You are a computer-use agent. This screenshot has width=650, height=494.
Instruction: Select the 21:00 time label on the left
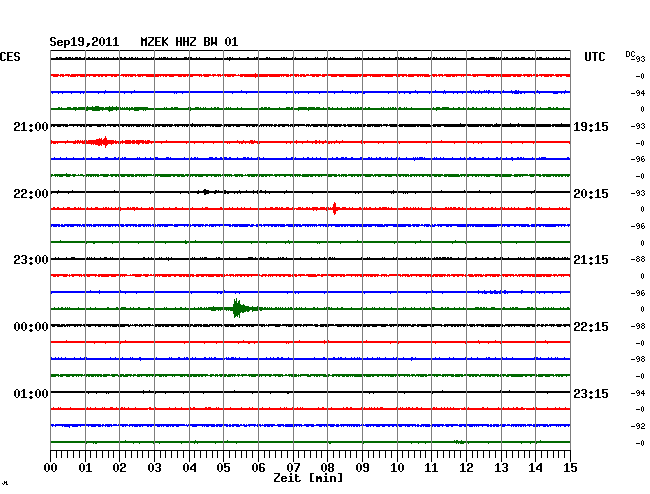coord(31,127)
